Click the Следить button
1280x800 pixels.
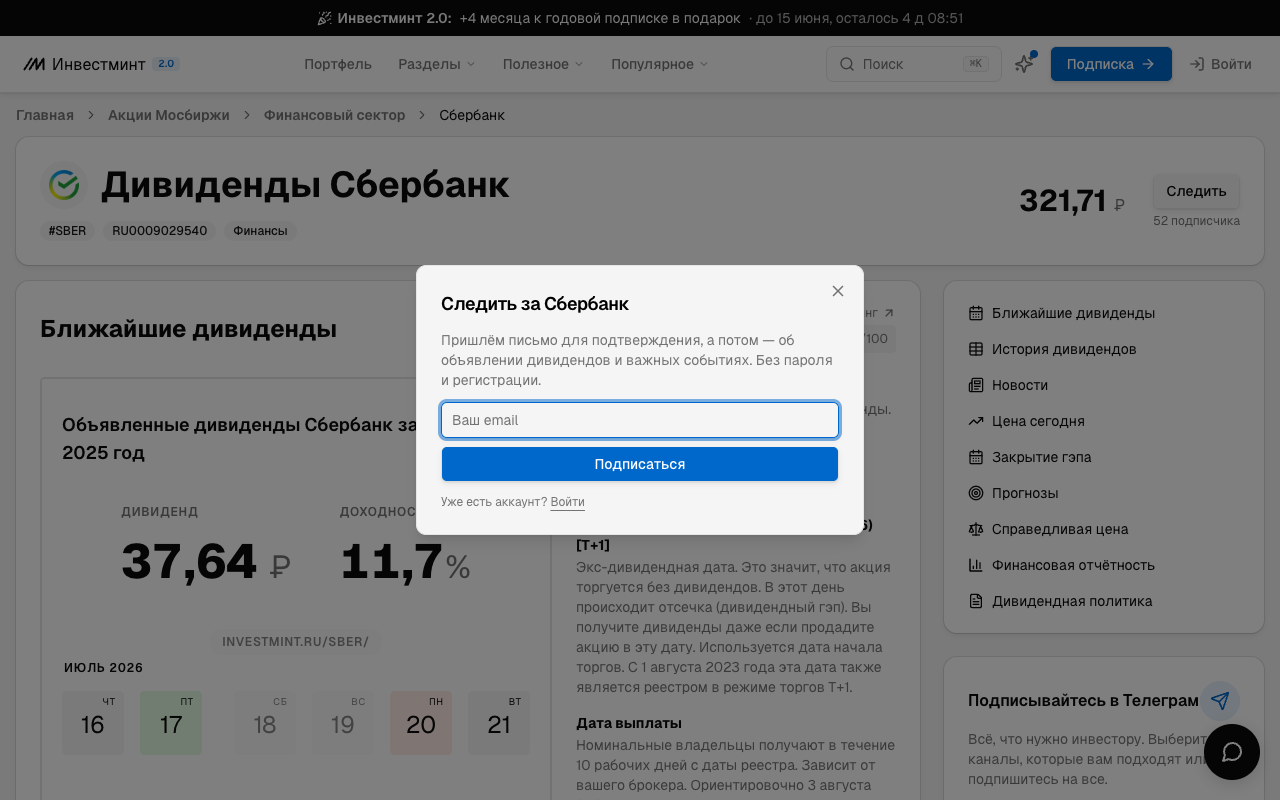(1196, 191)
